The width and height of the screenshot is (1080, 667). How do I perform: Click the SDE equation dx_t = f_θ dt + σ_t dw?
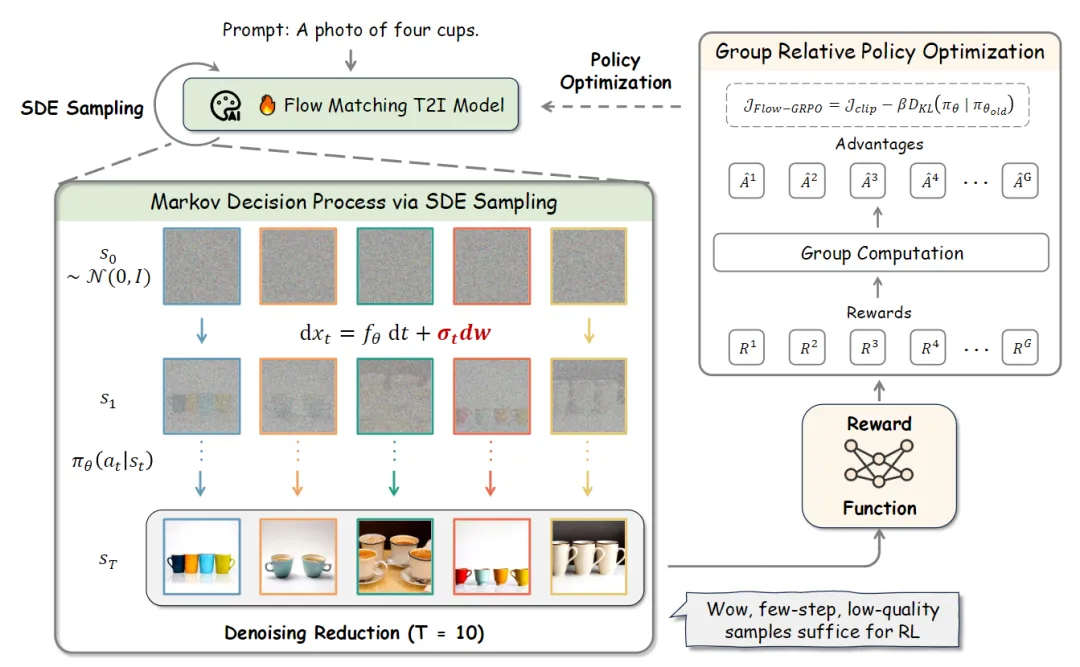pyautogui.click(x=395, y=334)
